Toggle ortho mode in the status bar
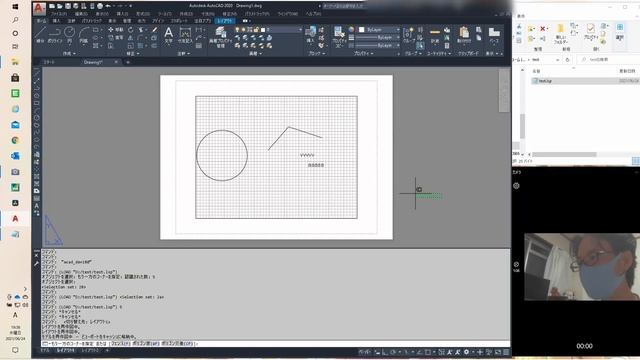Screen dimensions: 640x360 (385, 352)
